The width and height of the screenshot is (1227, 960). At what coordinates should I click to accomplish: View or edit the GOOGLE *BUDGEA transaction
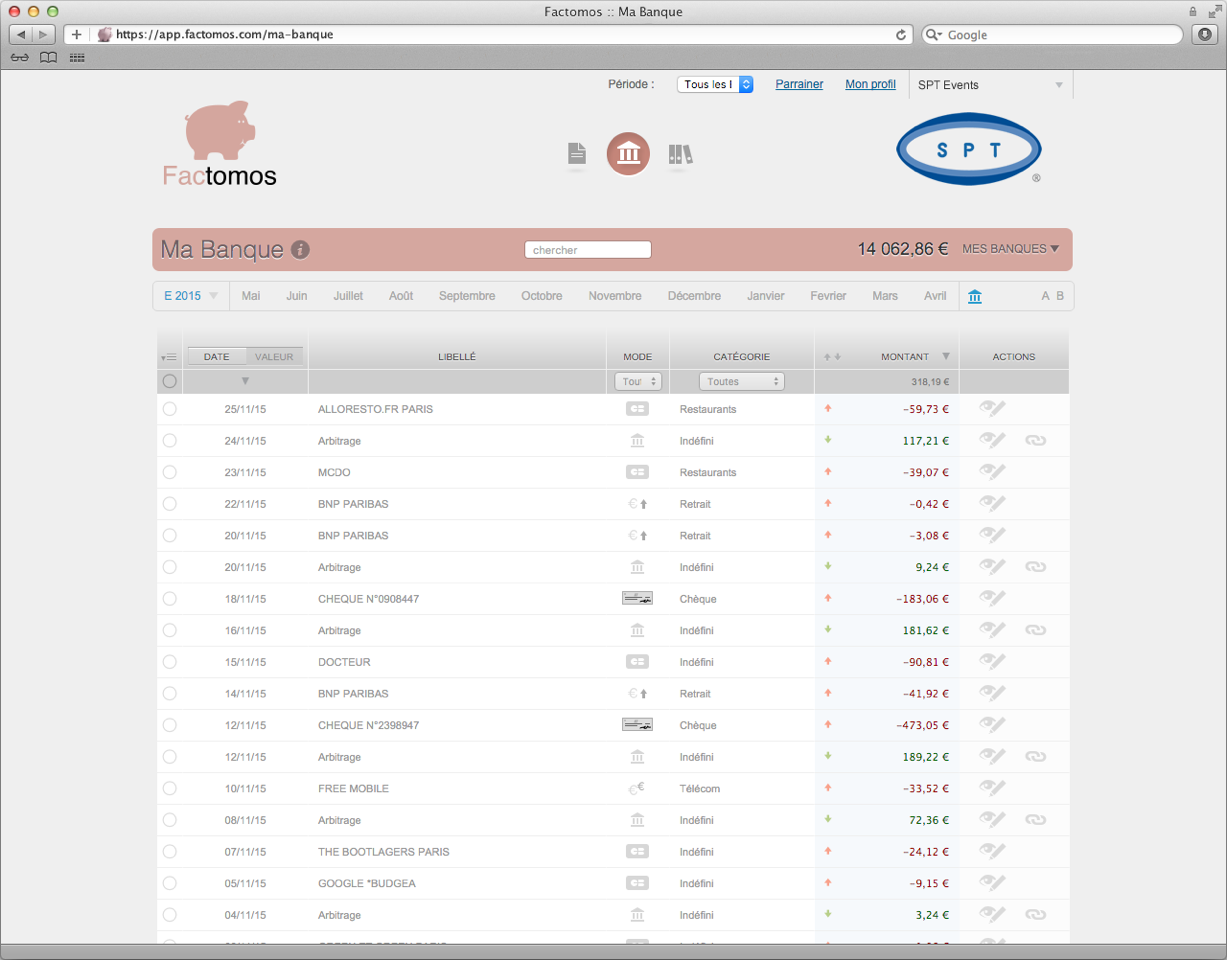(992, 883)
